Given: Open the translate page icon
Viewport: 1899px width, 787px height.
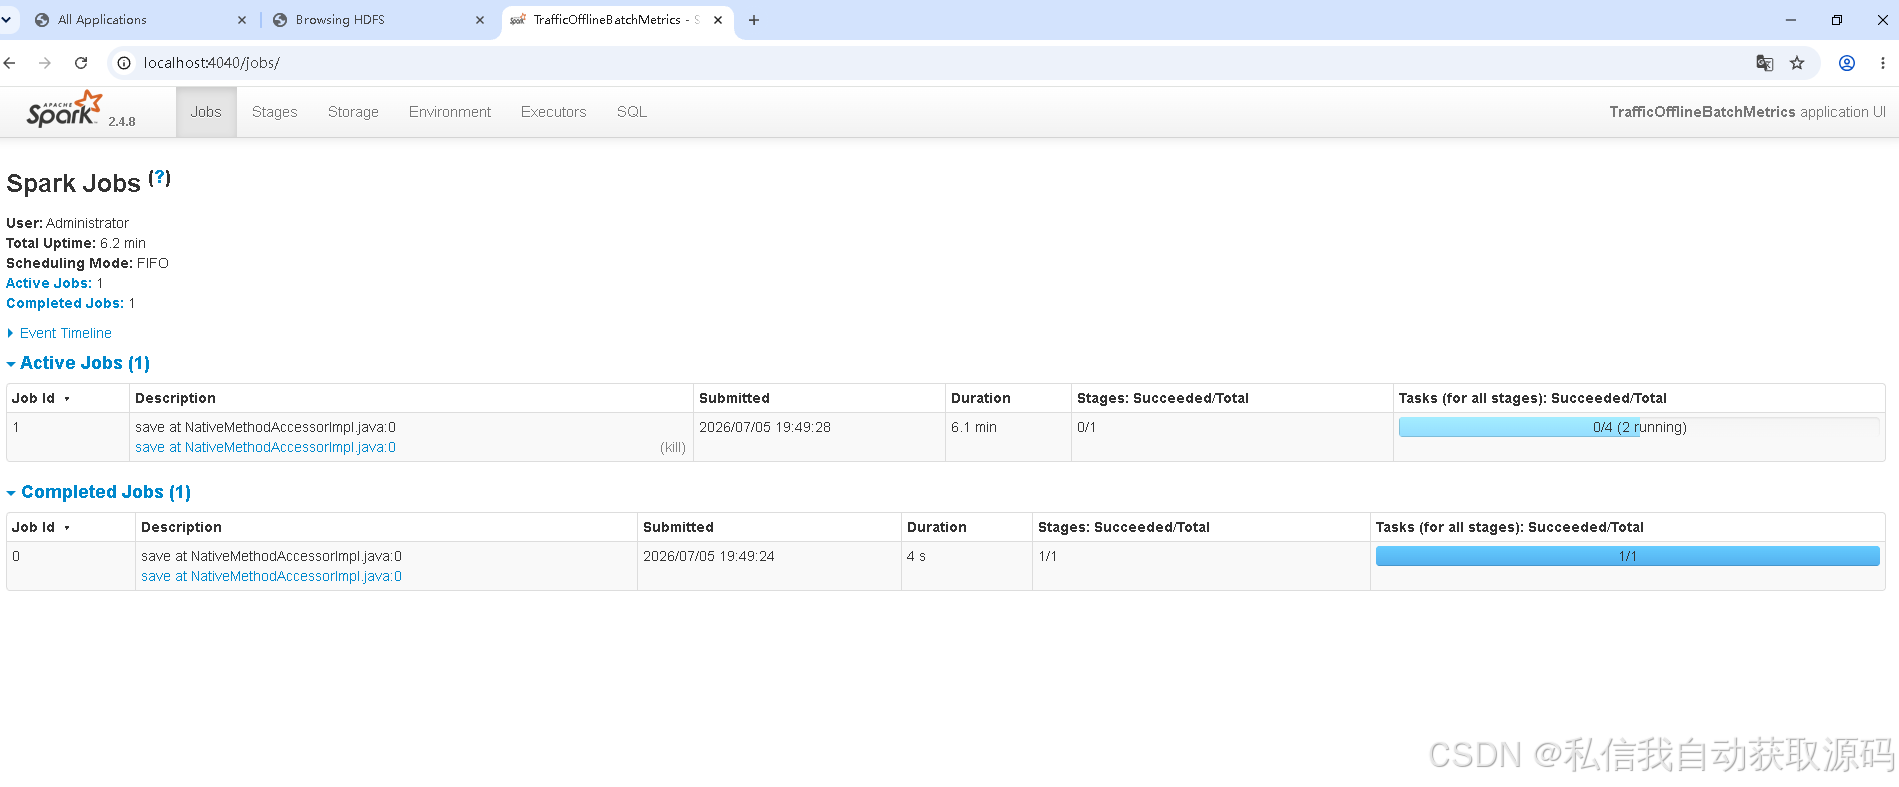Looking at the screenshot, I should (1765, 63).
